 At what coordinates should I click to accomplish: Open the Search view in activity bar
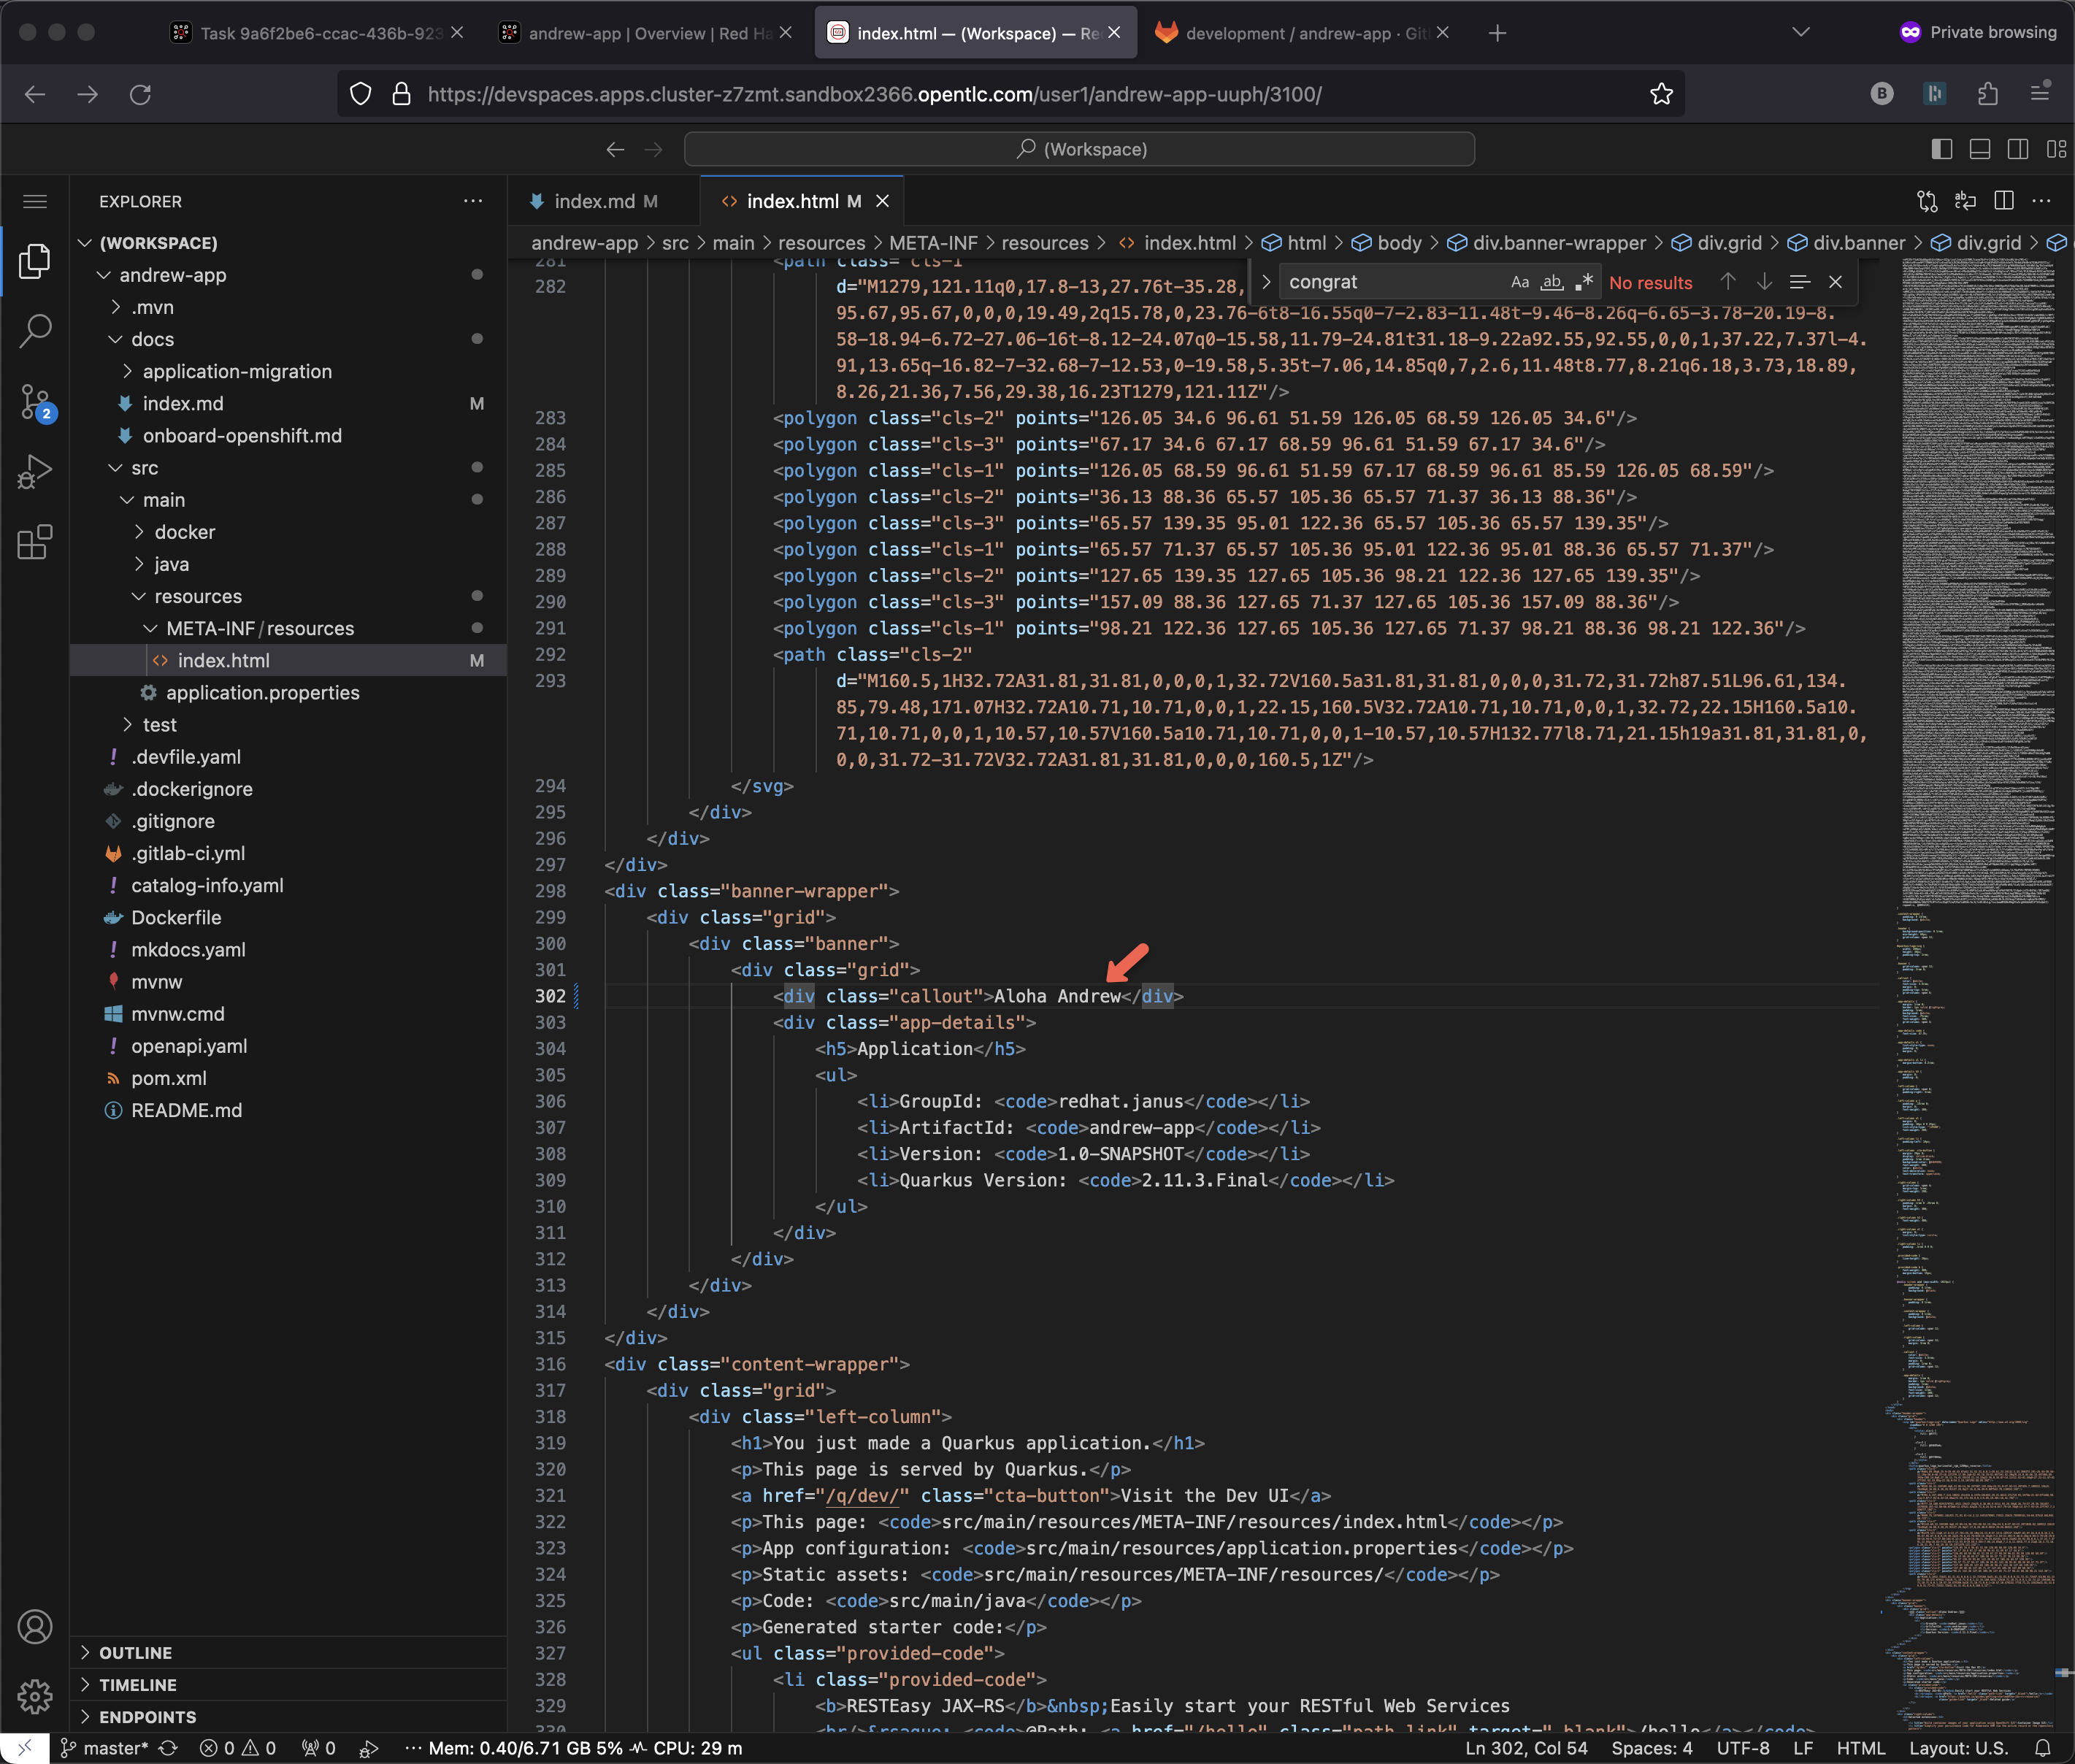coord(35,330)
